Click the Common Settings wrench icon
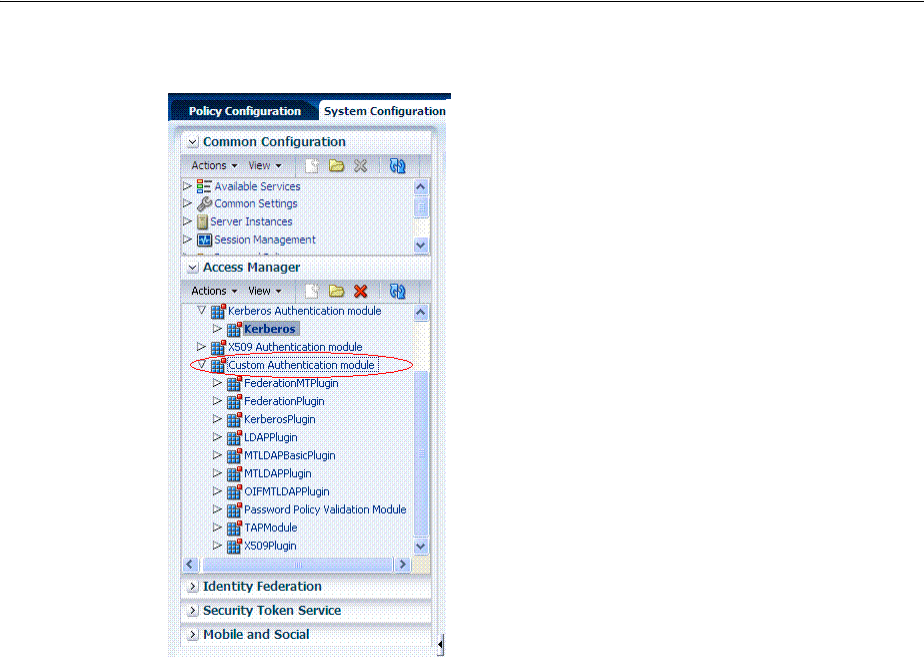The width and height of the screenshot is (924, 657). click(x=204, y=204)
